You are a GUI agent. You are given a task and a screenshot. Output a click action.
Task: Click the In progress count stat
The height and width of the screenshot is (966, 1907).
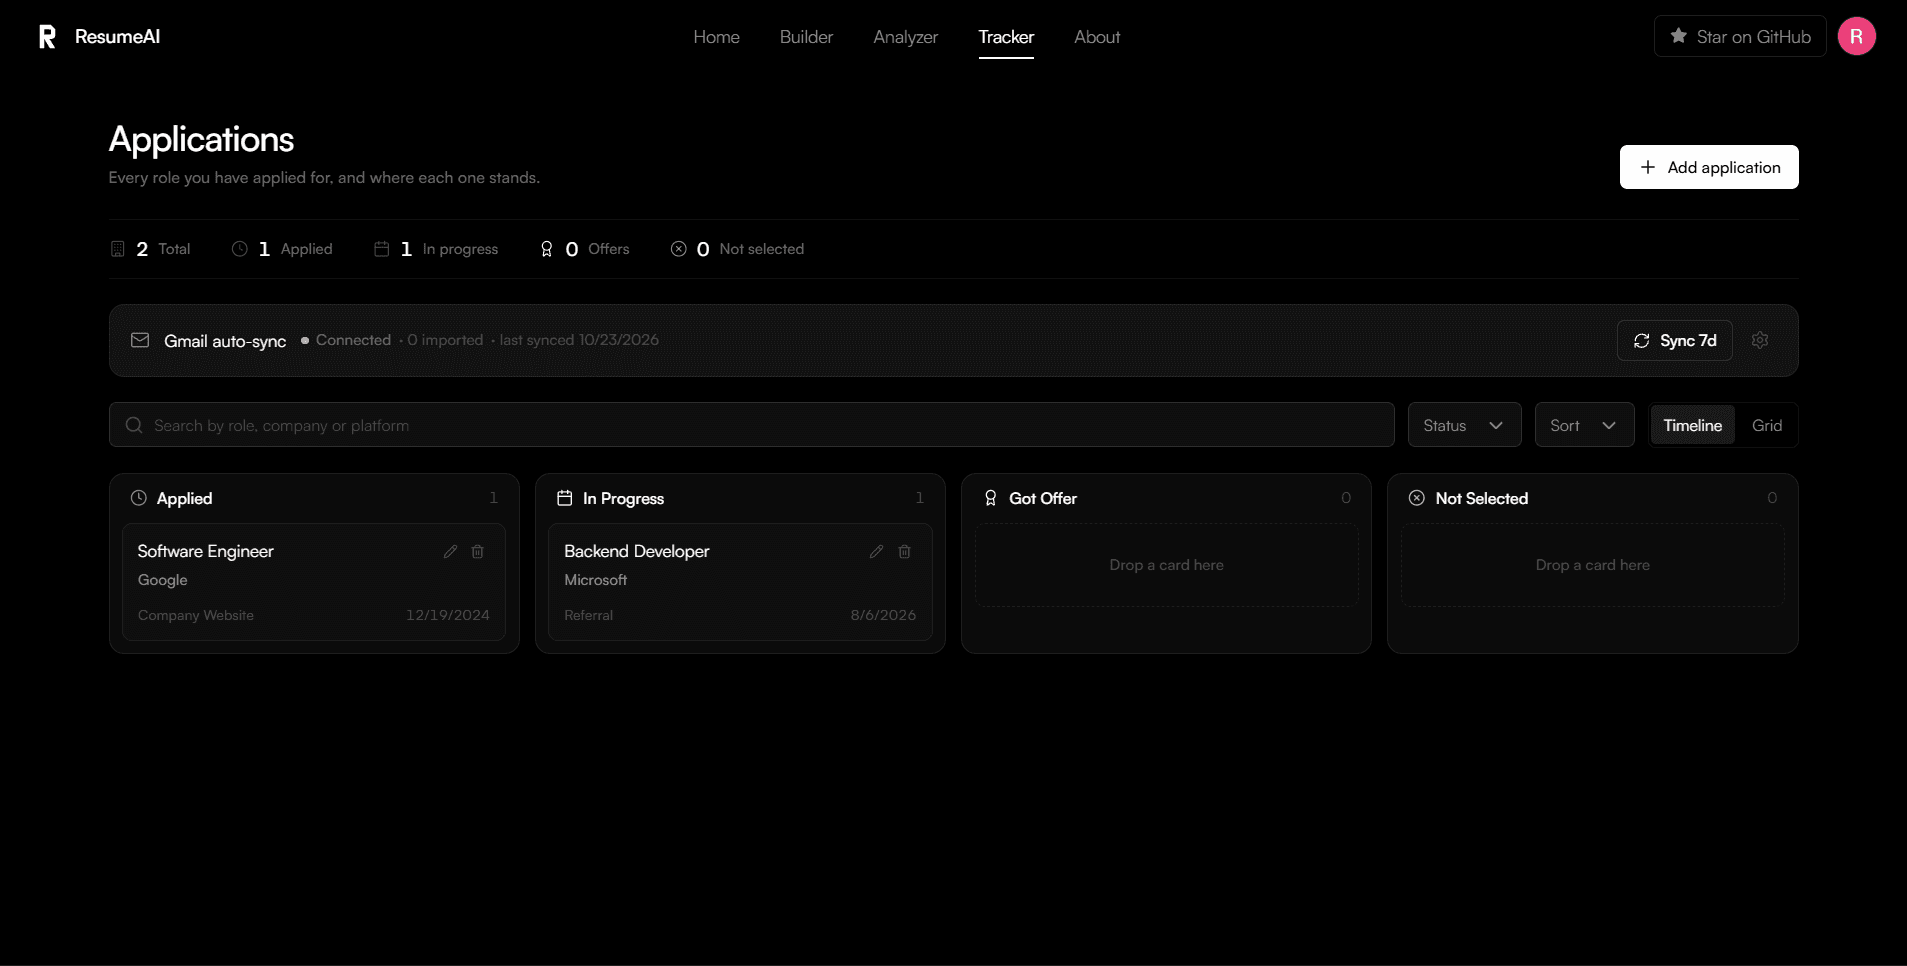point(436,249)
